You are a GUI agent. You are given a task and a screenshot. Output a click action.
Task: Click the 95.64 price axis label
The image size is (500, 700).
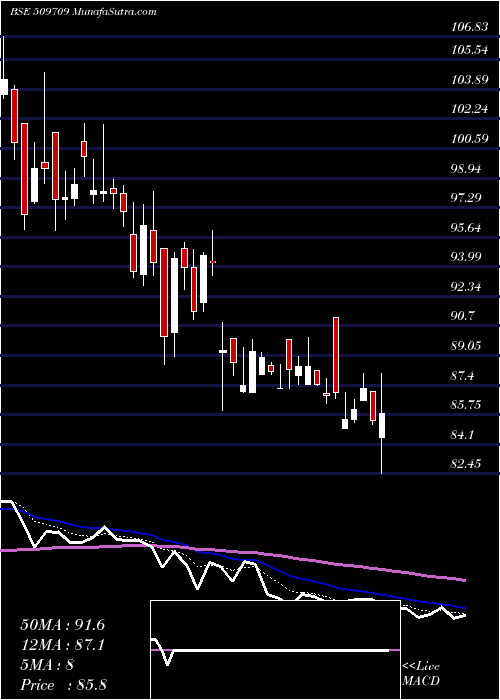[467, 228]
